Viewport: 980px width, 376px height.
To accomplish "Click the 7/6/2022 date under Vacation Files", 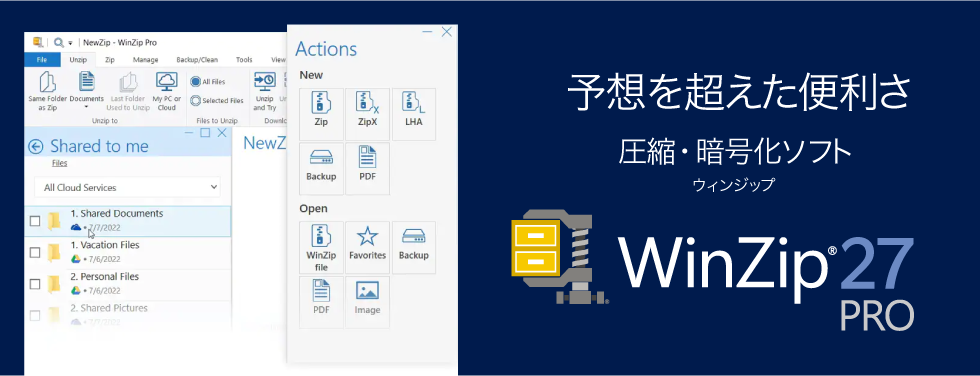I will click(105, 259).
